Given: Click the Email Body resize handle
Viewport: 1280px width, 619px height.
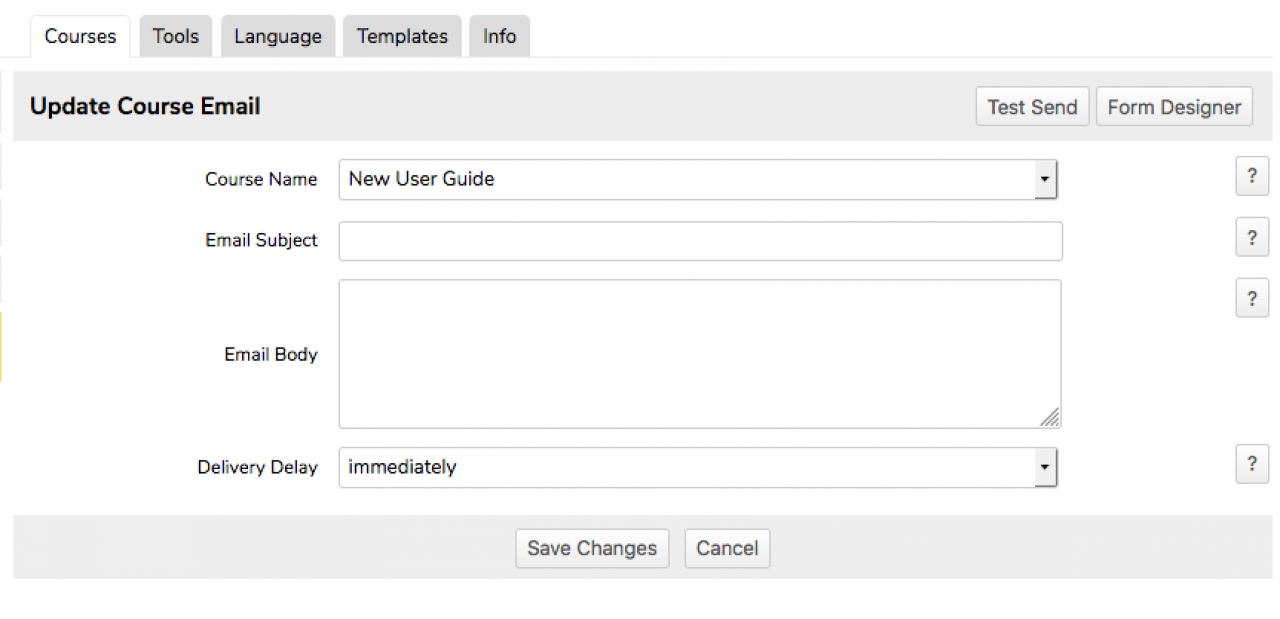Looking at the screenshot, I should pyautogui.click(x=1050, y=418).
